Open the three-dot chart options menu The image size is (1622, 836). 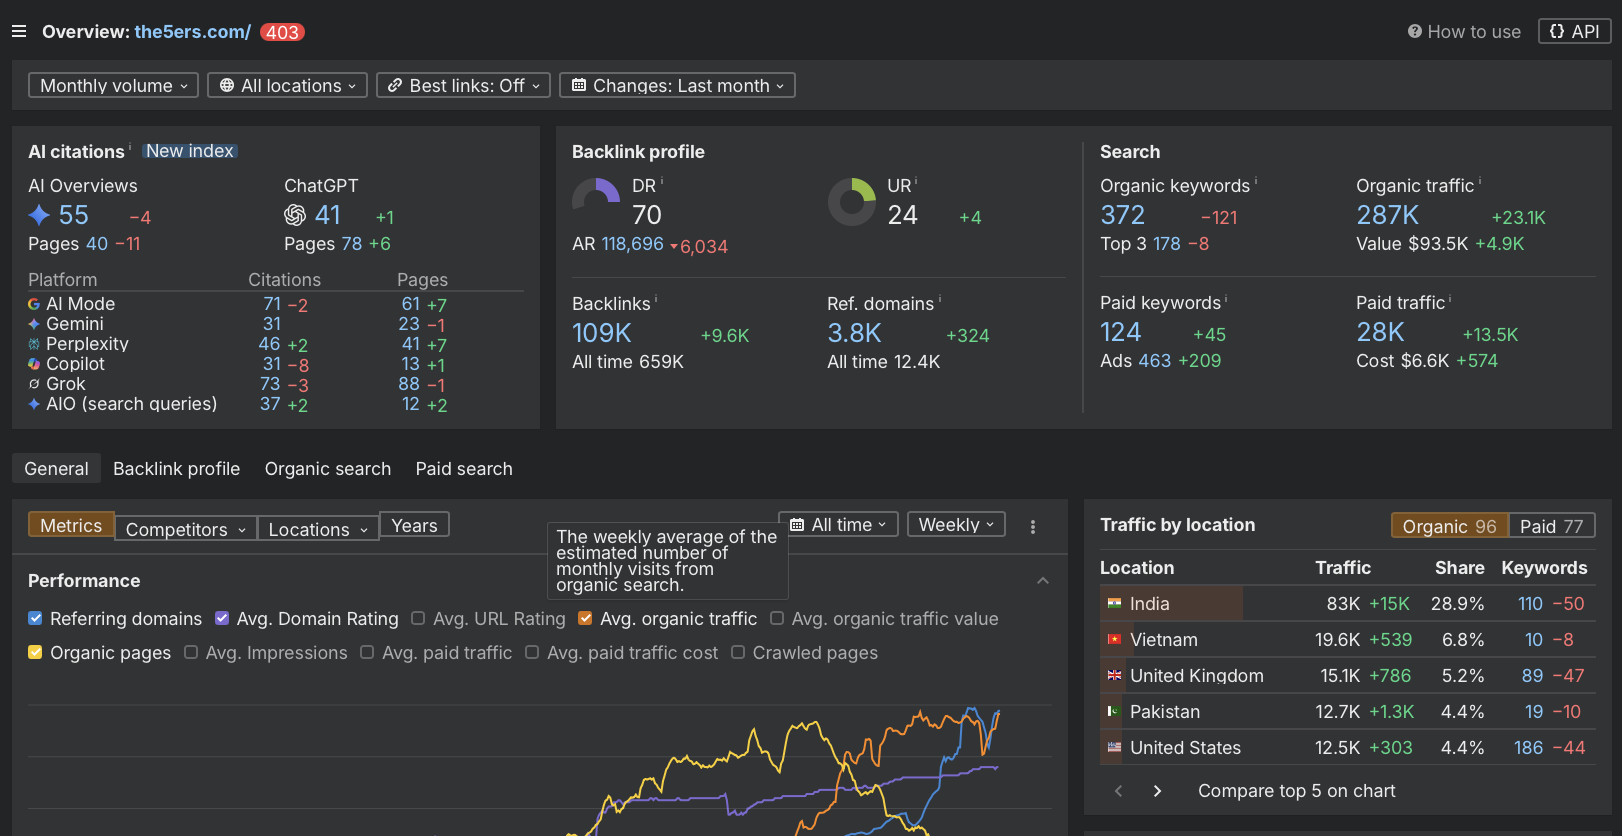point(1033,527)
